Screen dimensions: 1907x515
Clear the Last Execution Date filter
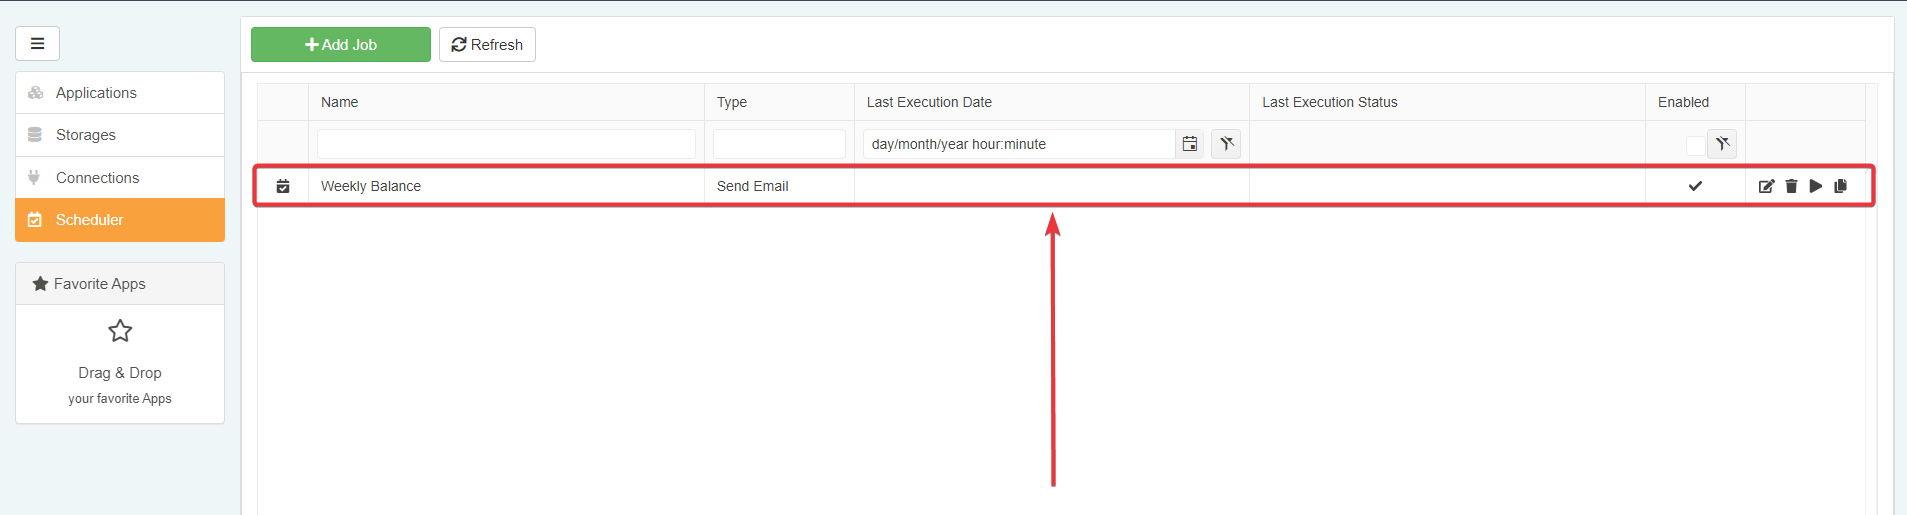(1226, 144)
